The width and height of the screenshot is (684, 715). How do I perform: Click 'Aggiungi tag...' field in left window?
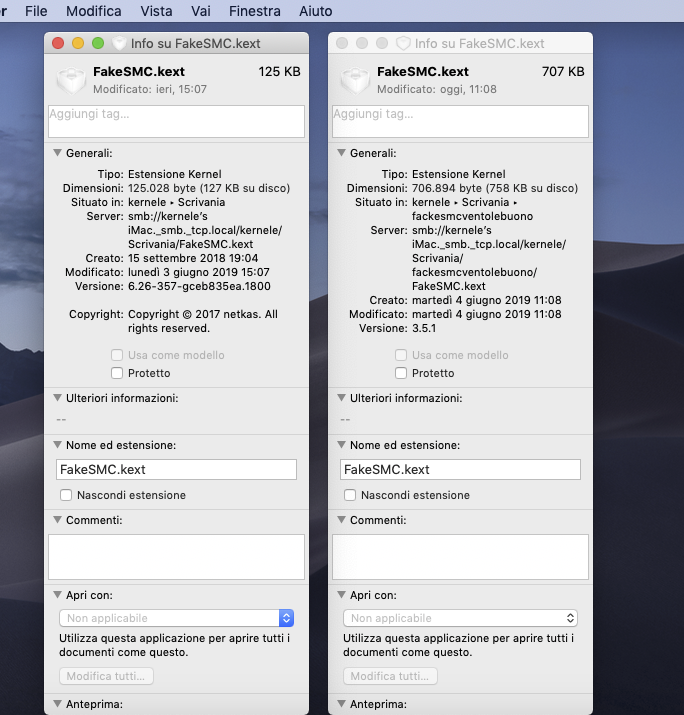[x=176, y=121]
